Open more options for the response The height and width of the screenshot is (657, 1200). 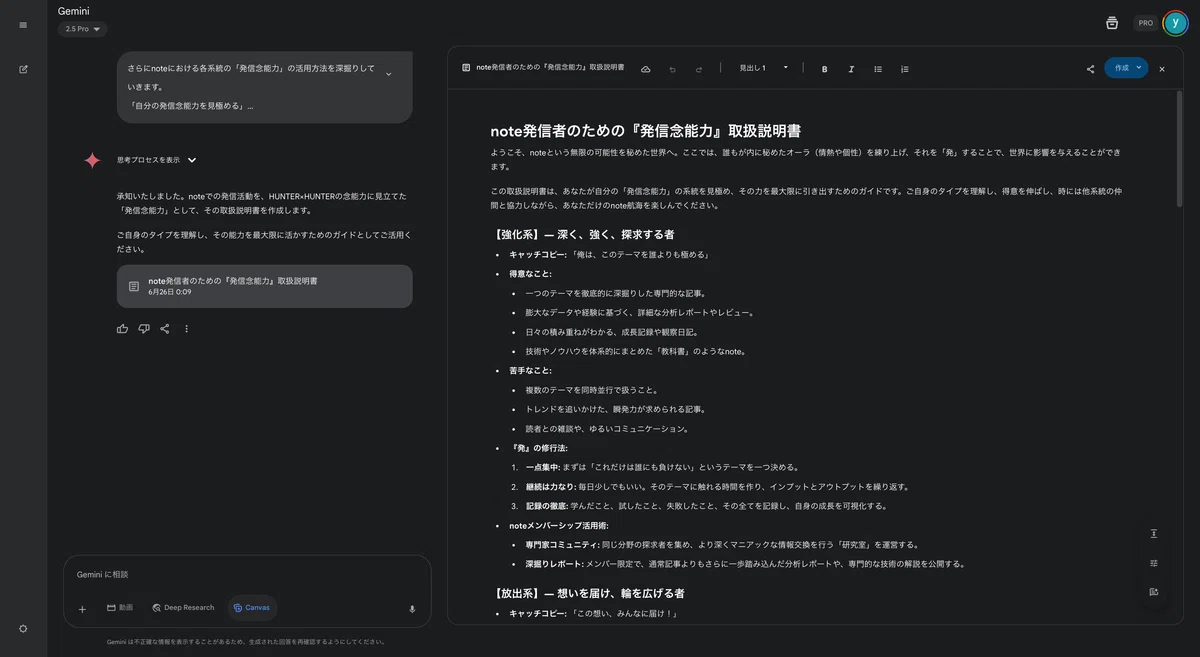186,328
